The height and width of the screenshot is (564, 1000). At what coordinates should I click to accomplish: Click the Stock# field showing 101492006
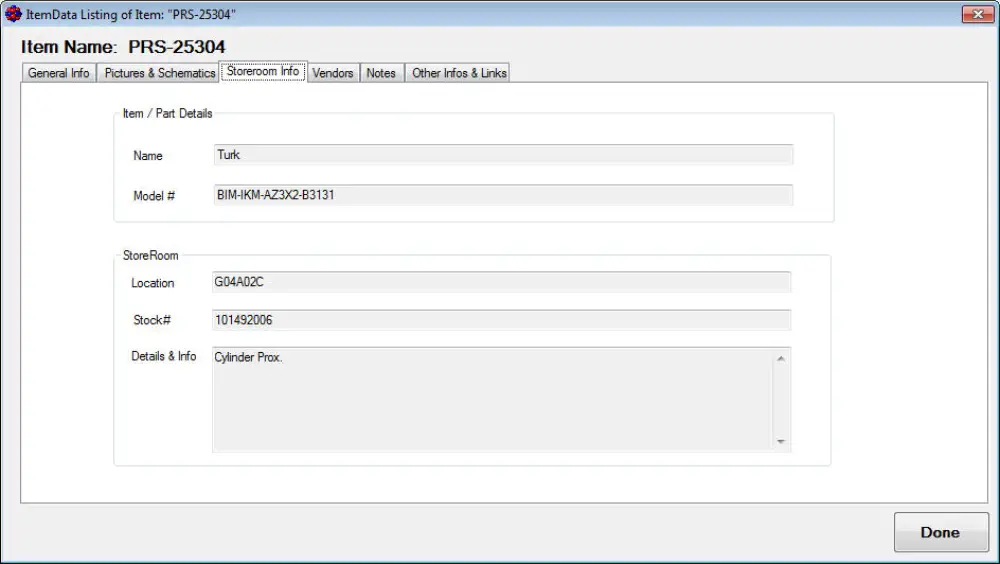click(501, 320)
